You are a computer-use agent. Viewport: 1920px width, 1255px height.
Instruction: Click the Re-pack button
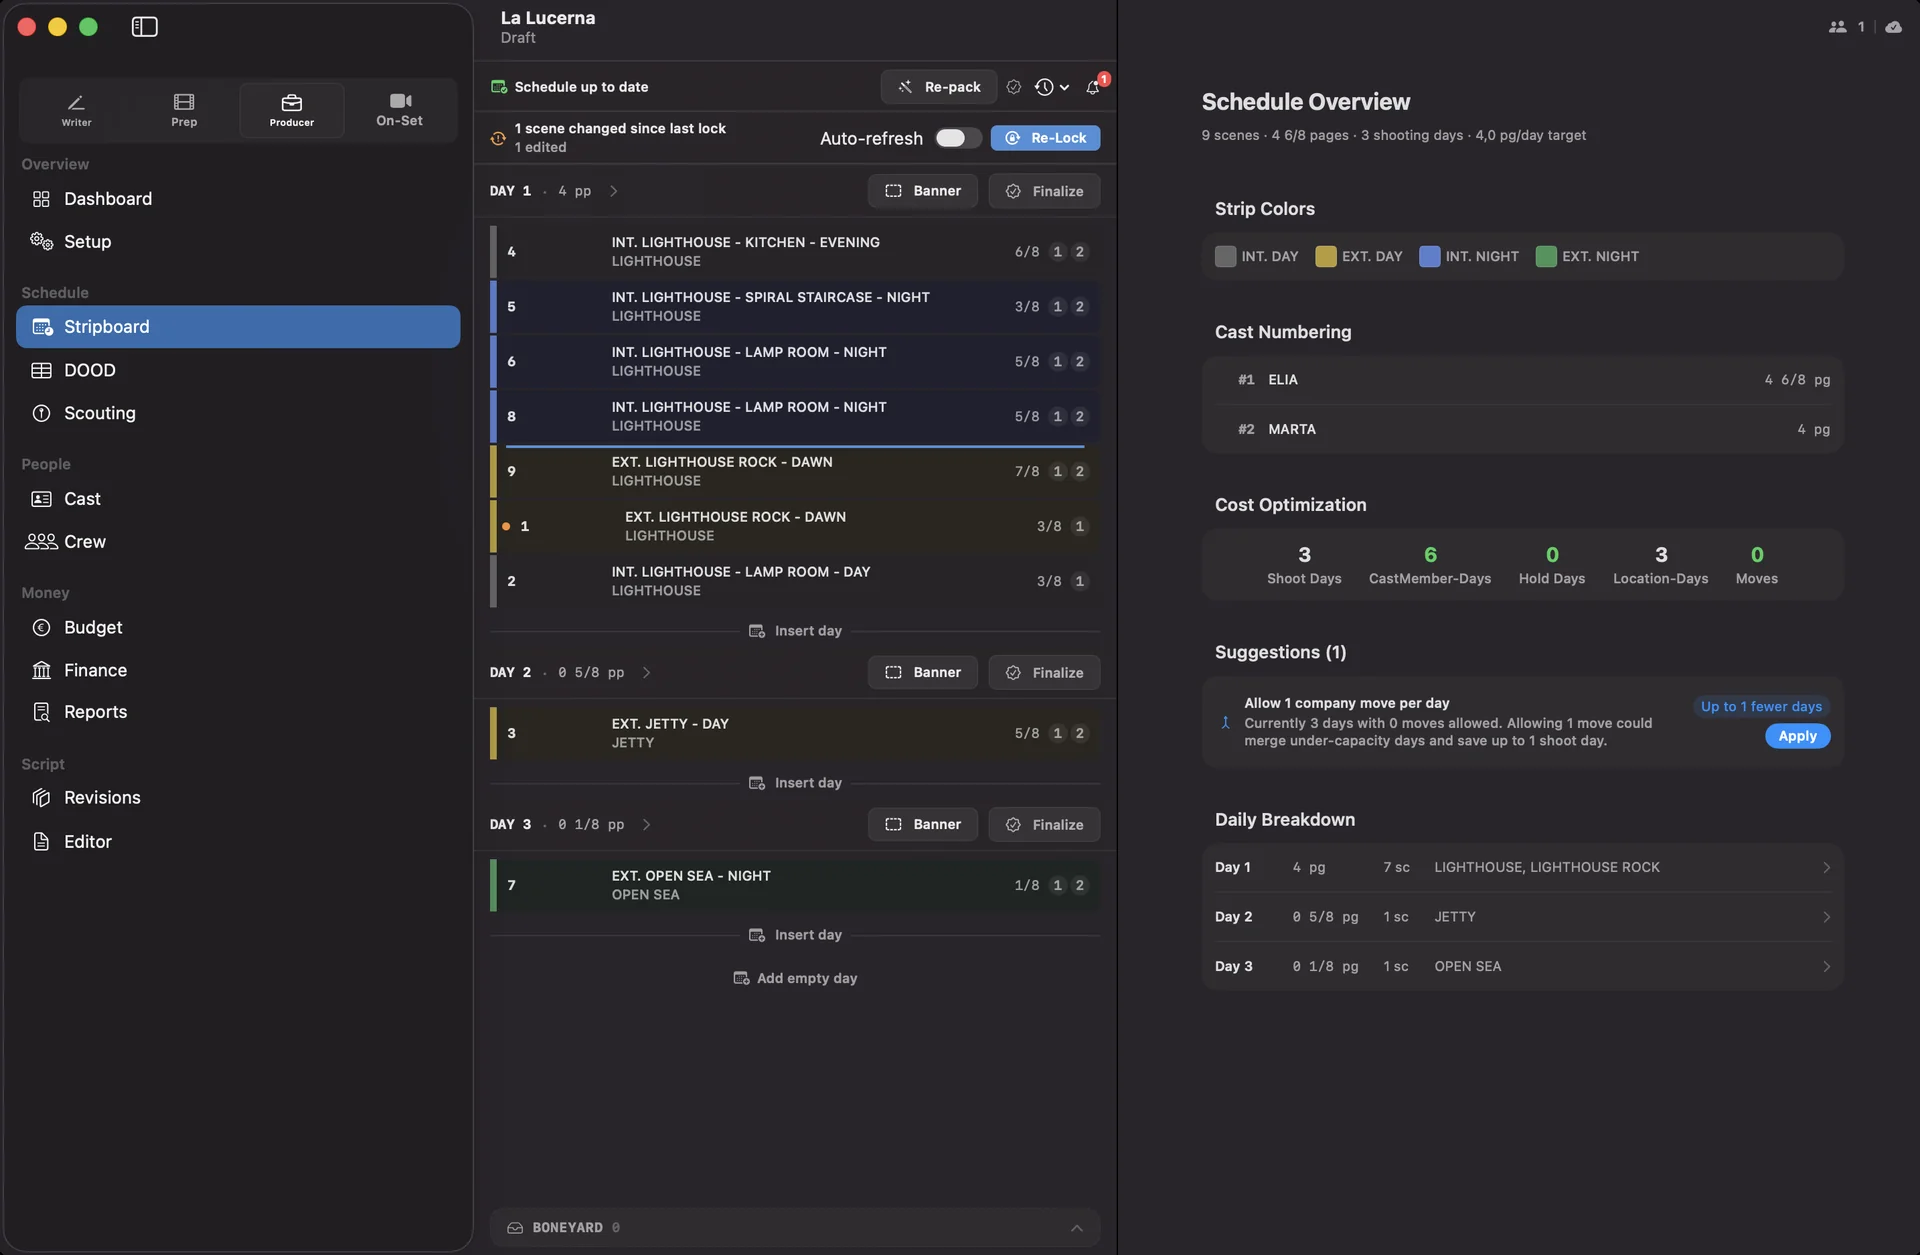coord(939,87)
